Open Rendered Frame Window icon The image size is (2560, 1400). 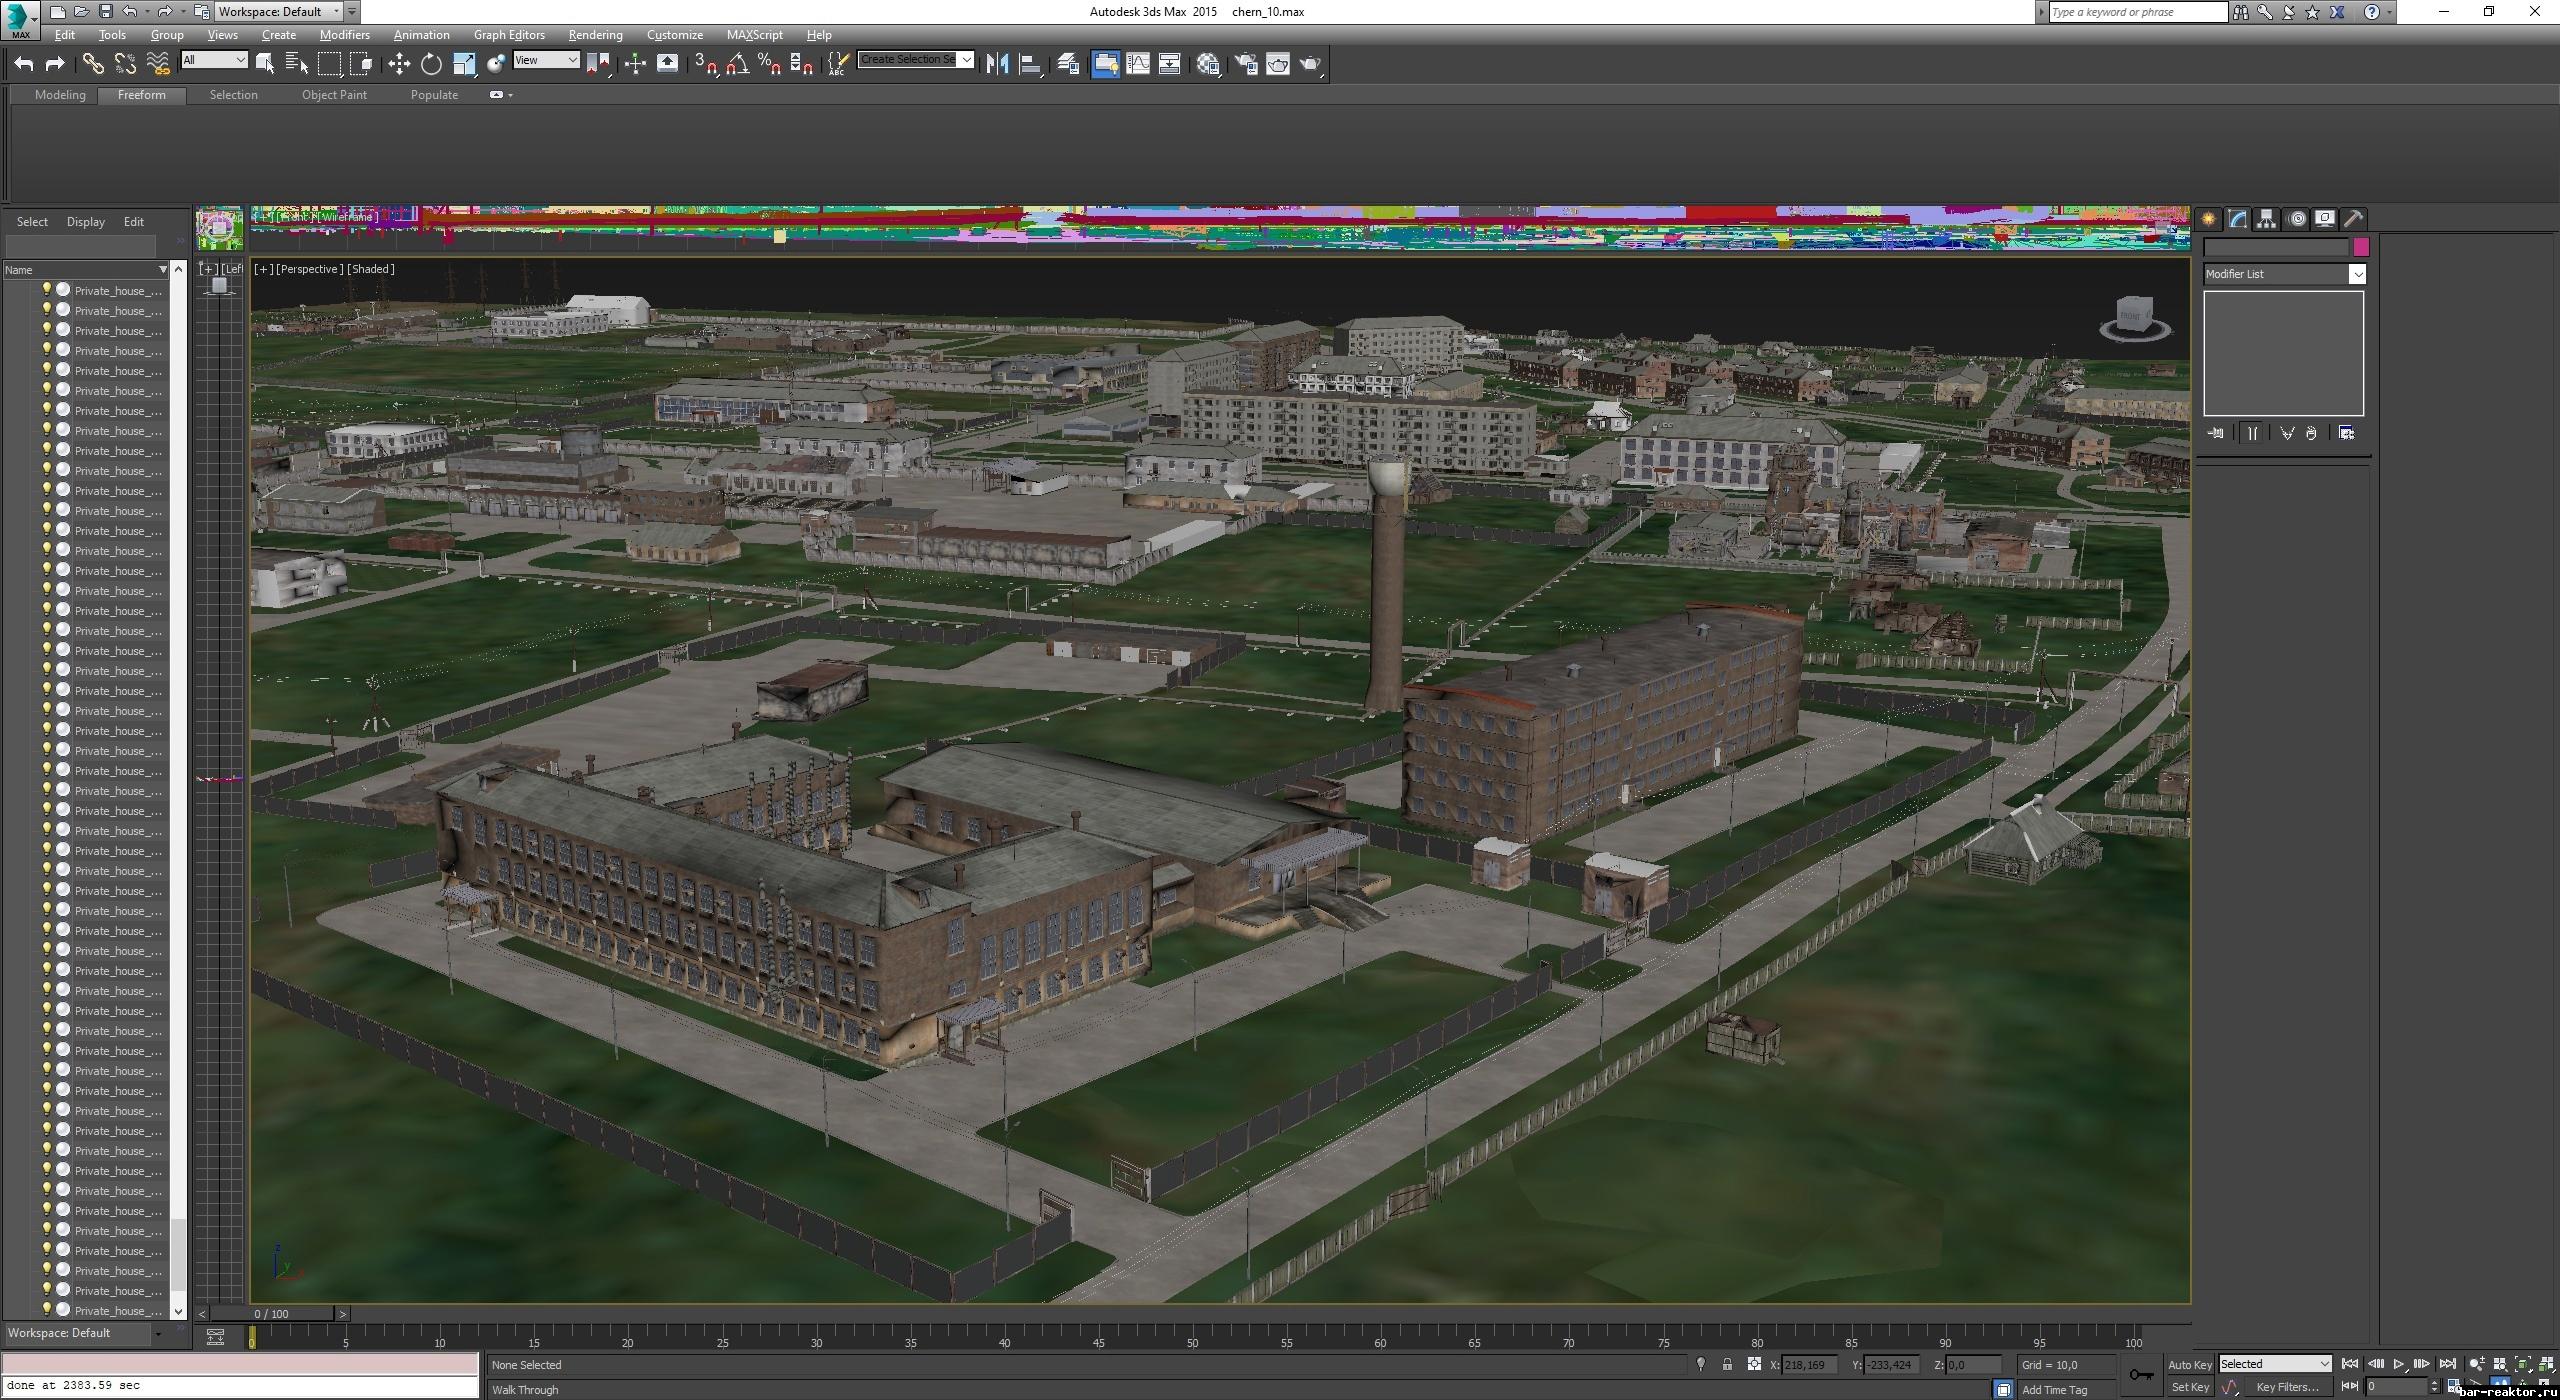click(x=1278, y=64)
